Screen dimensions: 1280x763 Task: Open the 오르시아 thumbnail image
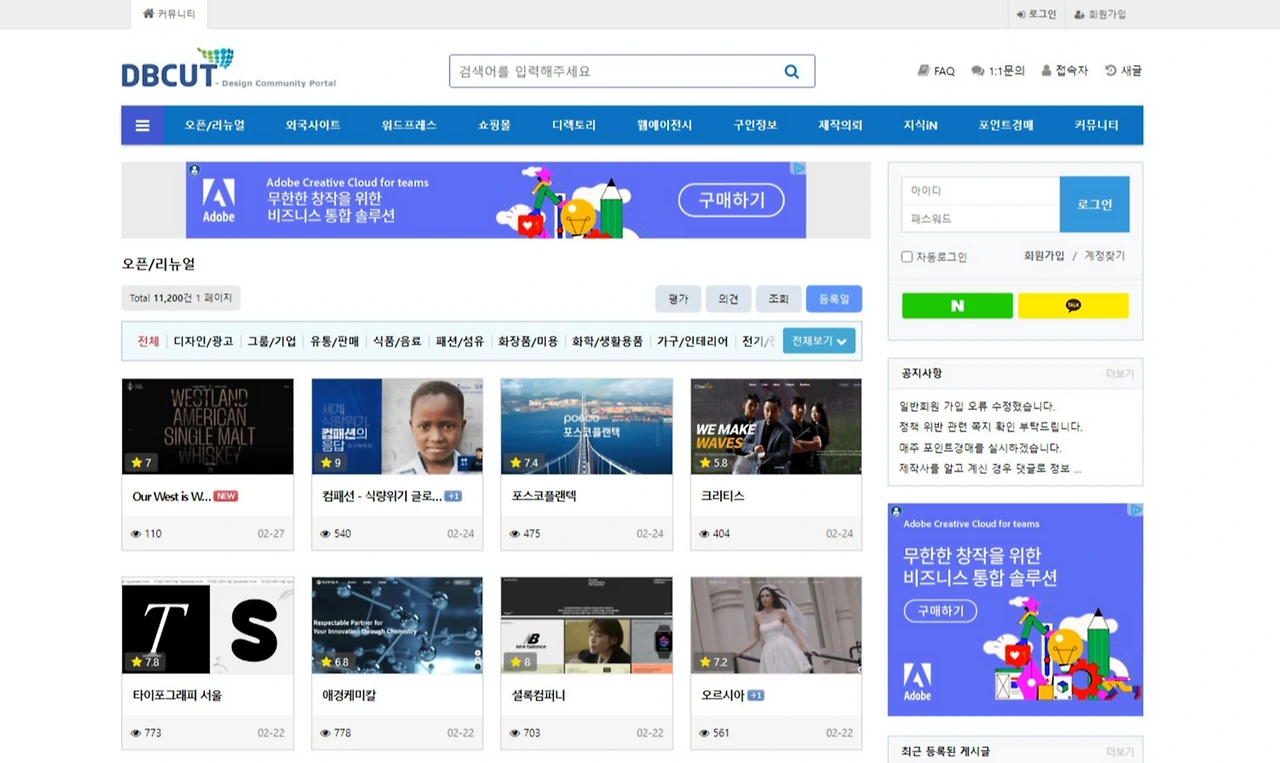[776, 625]
